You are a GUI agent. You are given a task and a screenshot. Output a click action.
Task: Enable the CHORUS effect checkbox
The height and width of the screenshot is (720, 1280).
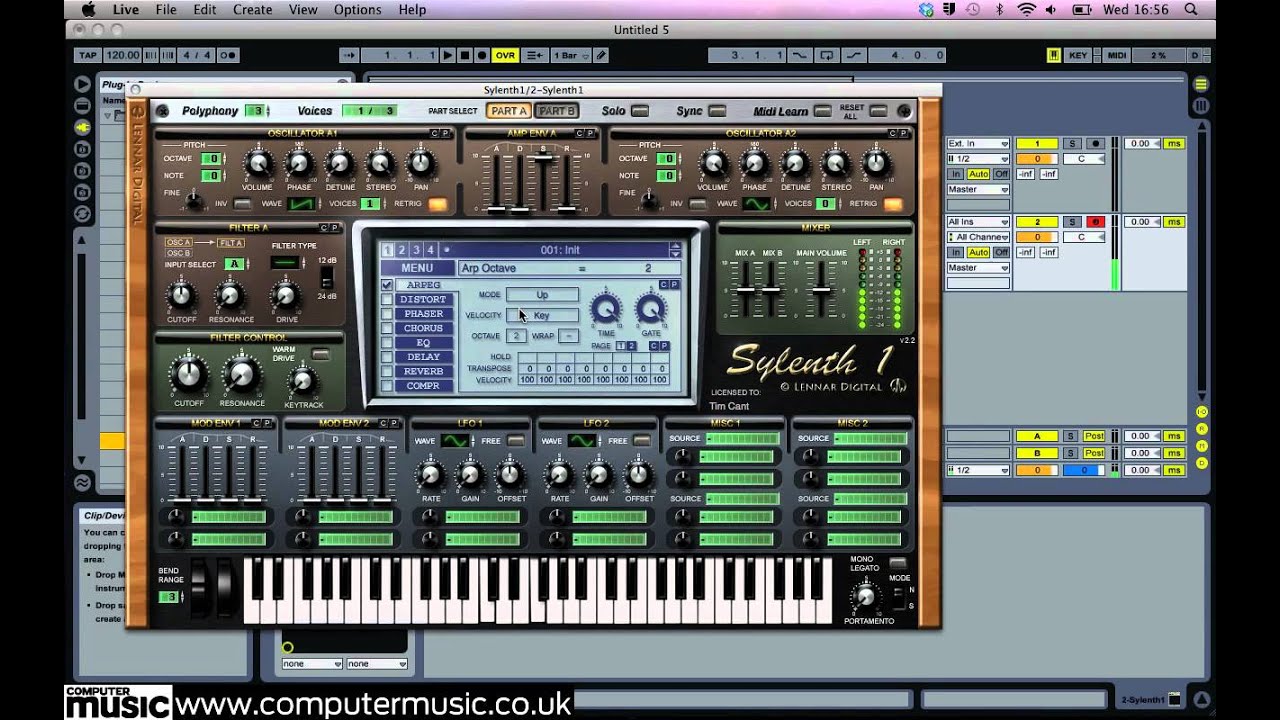point(387,328)
